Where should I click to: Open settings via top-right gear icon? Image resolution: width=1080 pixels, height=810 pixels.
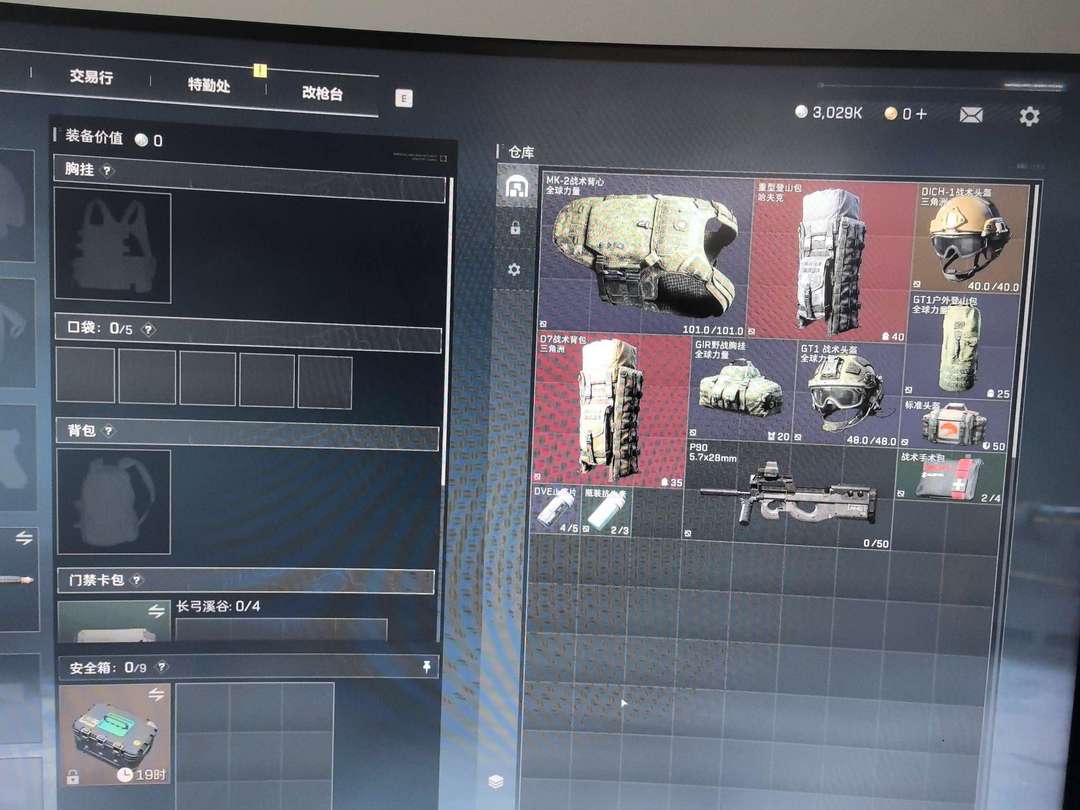1028,116
